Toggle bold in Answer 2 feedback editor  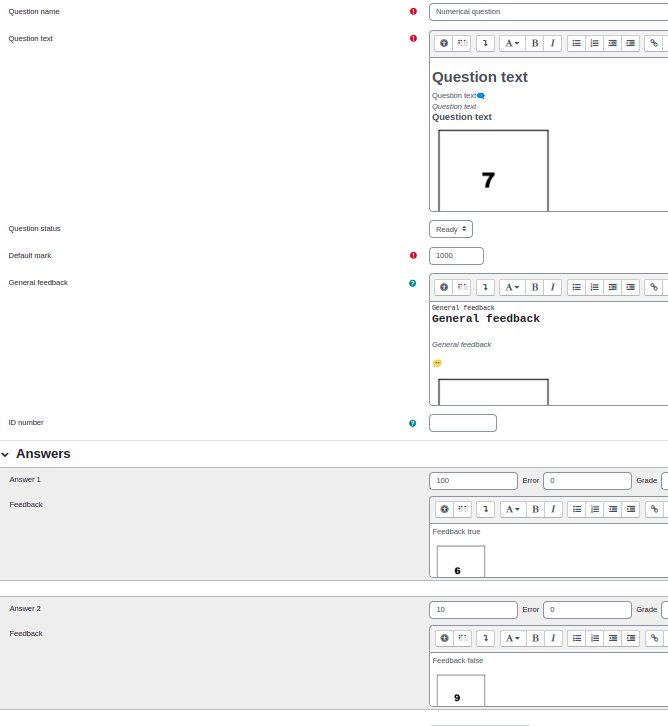[x=535, y=638]
